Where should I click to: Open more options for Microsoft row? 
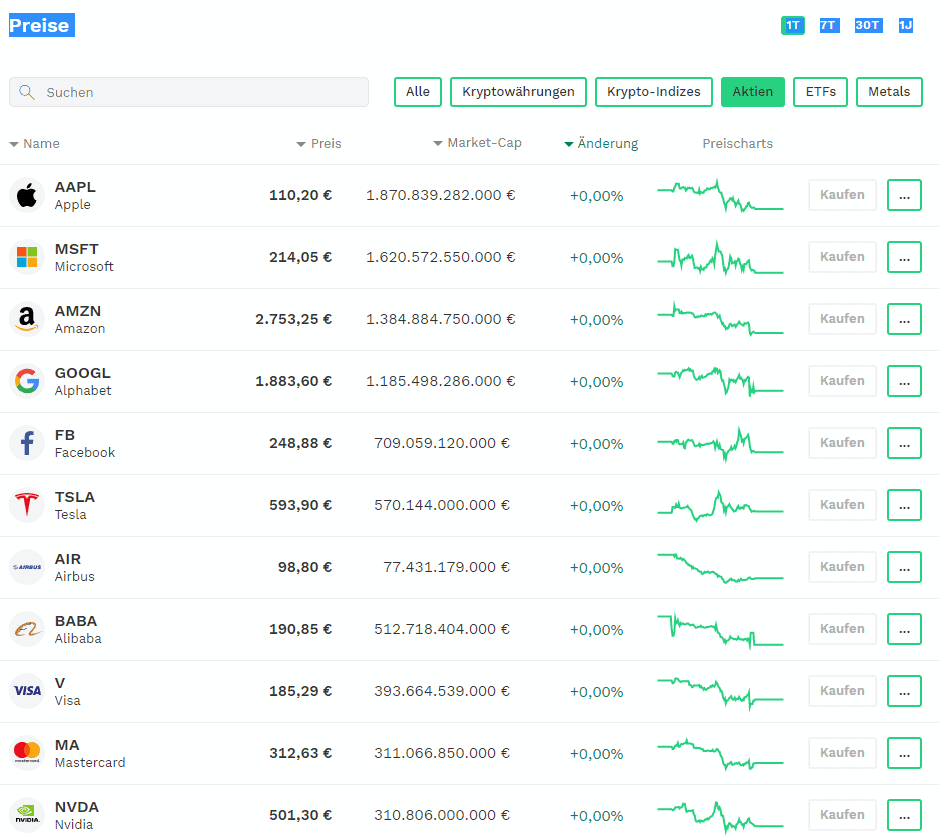click(904, 257)
